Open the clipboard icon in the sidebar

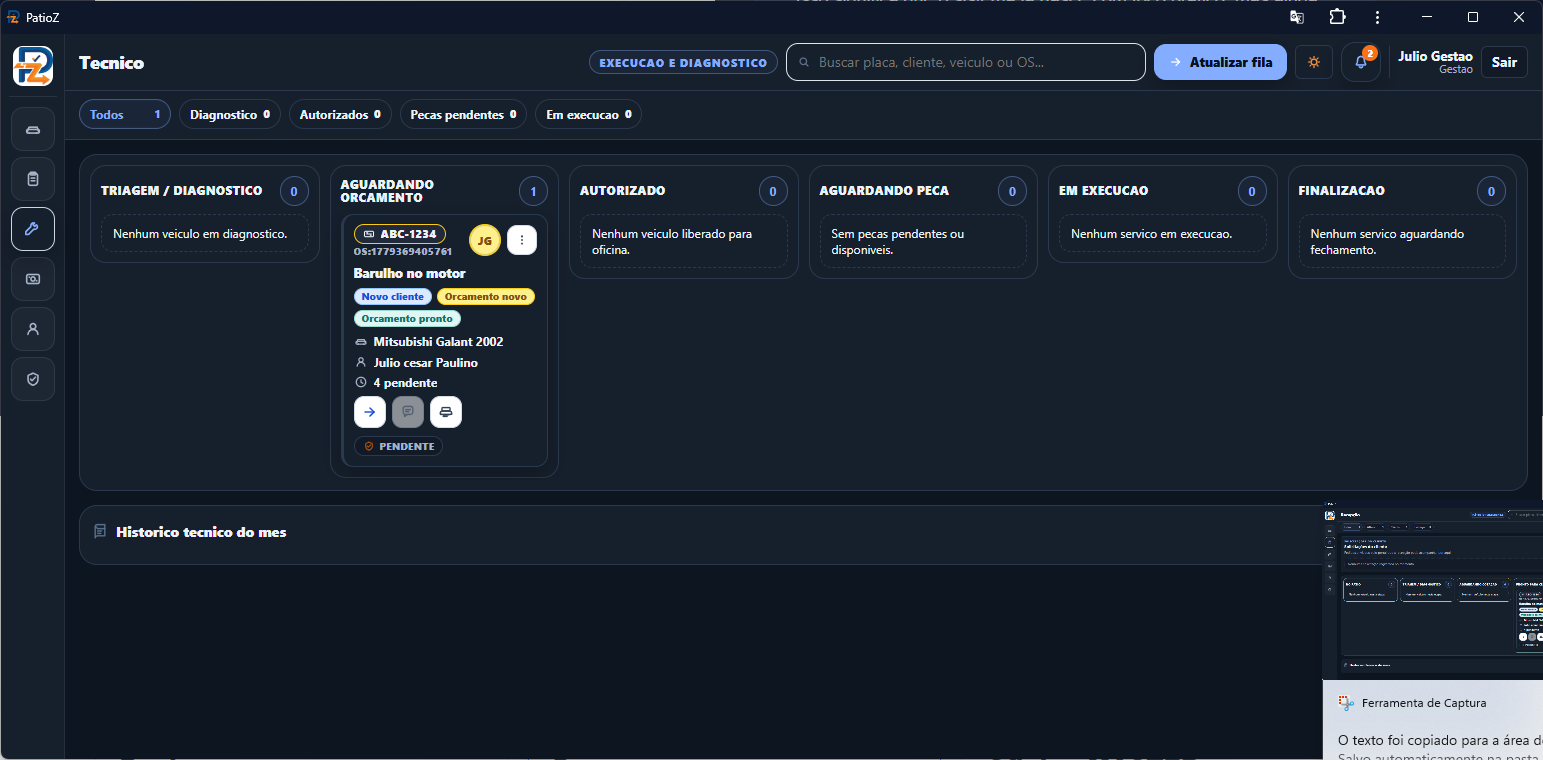[x=33, y=179]
